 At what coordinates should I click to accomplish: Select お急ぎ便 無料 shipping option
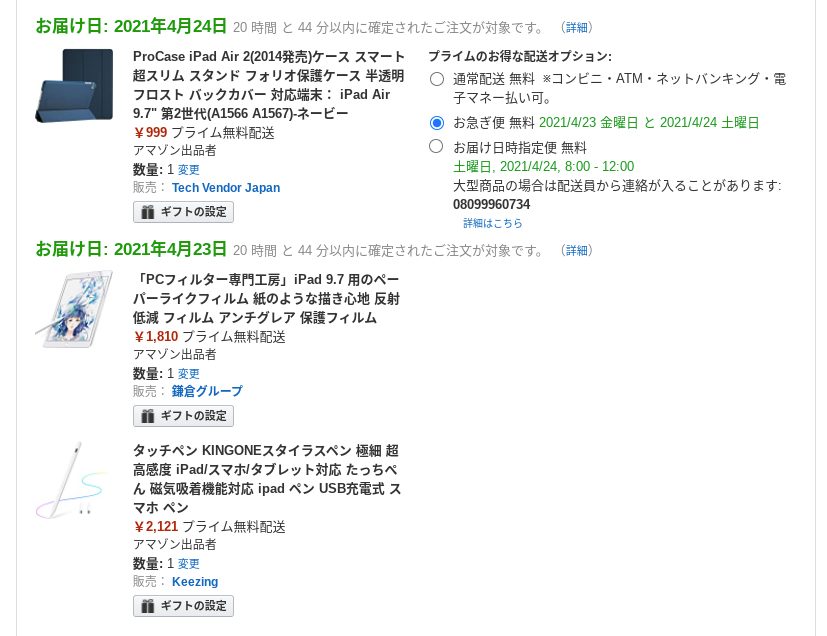point(437,123)
